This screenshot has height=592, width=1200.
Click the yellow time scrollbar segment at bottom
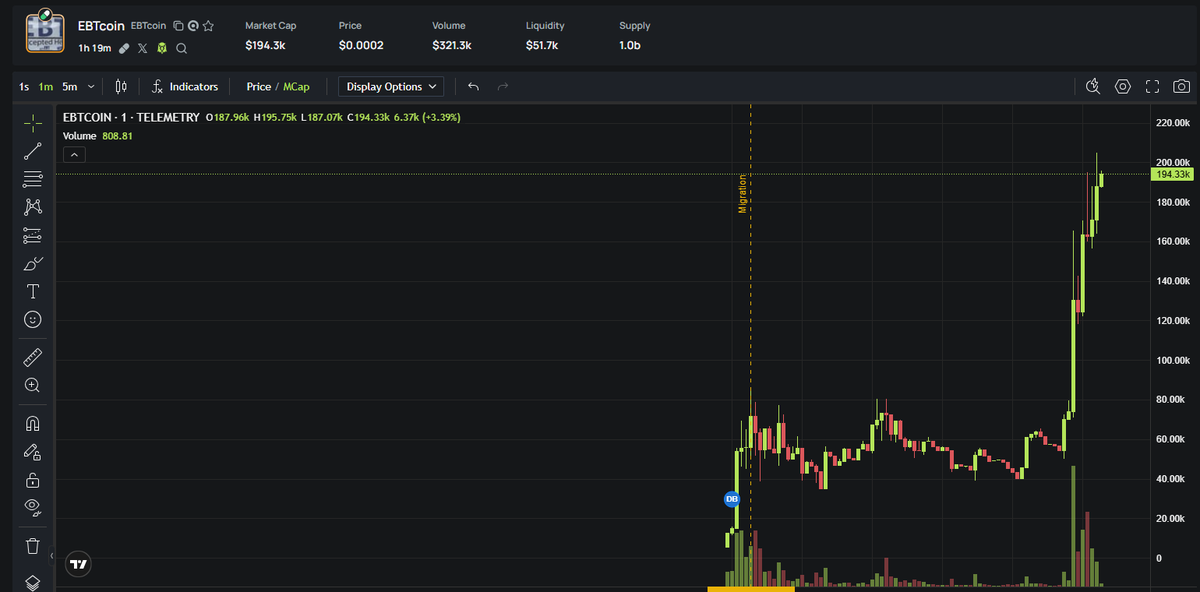point(750,589)
